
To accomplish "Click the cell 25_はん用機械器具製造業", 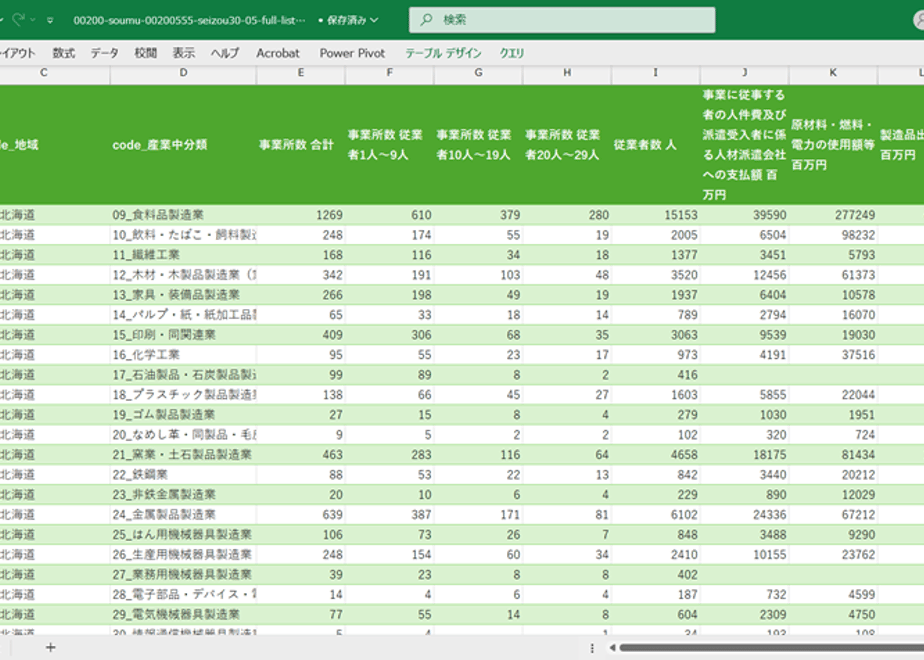I will pos(183,535).
